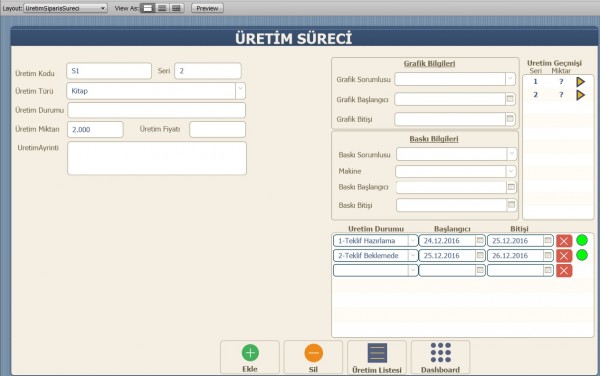This screenshot has height=376, width=600.
Task: Click the Grafik Başlangıcı date field
Action: tap(450, 99)
